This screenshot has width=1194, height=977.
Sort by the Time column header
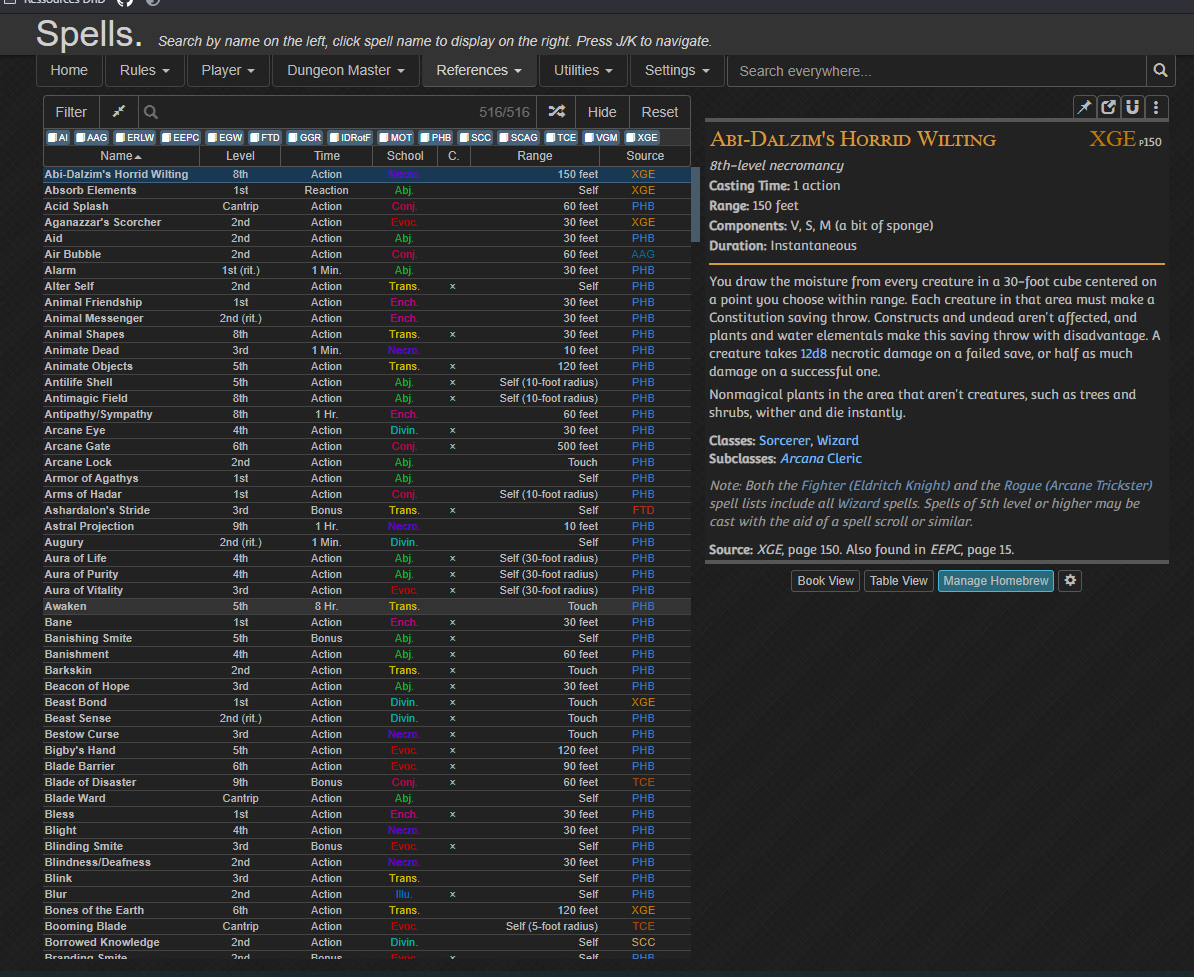(x=327, y=156)
